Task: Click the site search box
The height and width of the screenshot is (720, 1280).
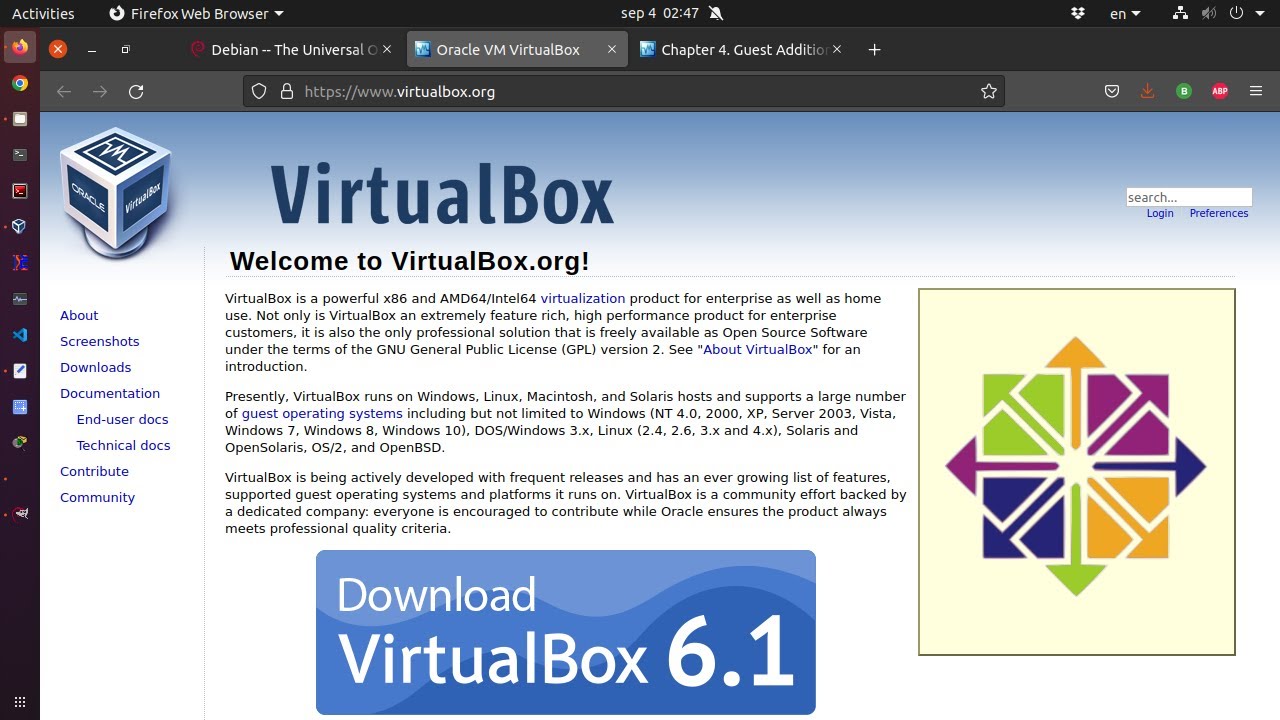Action: click(1189, 197)
